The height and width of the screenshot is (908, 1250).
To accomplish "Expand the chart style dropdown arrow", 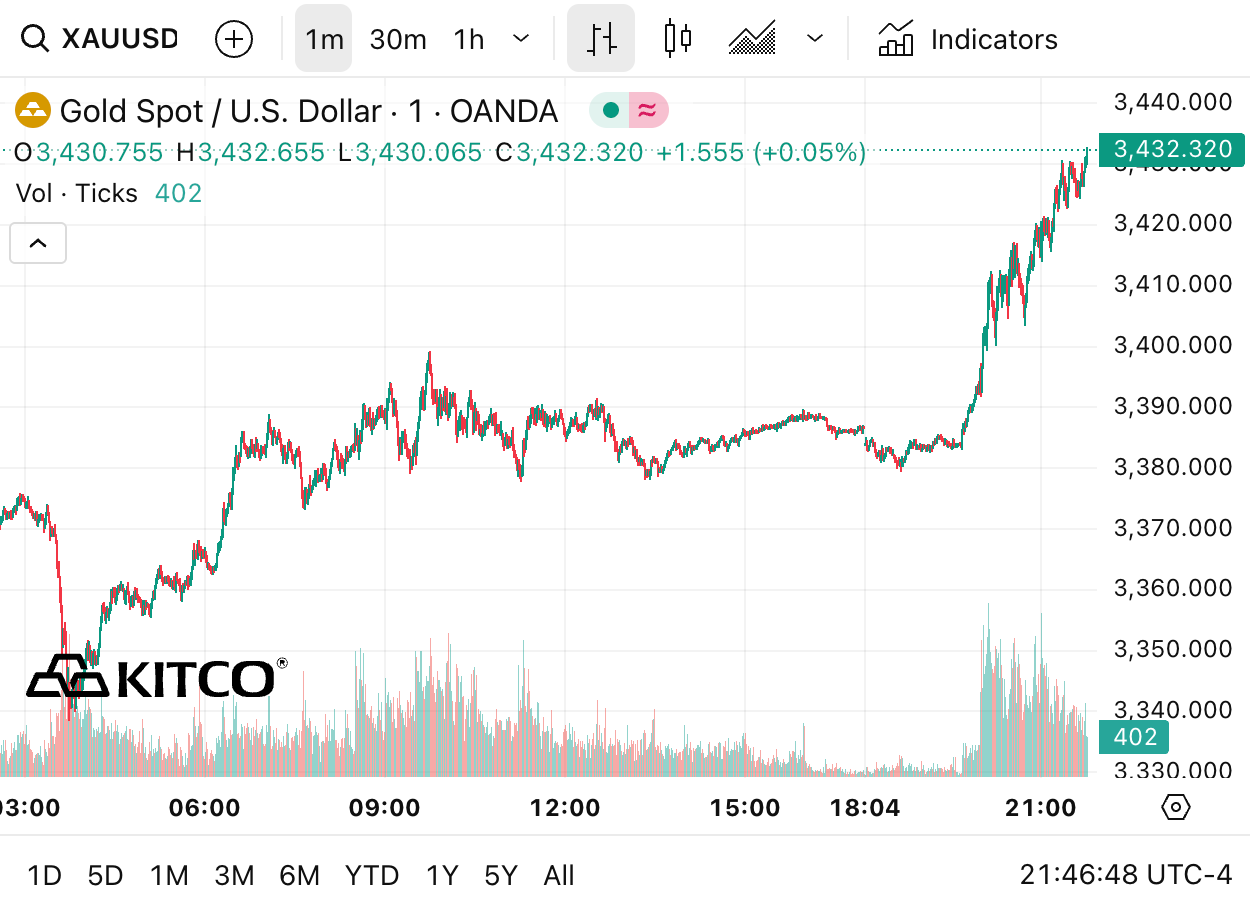I will point(815,39).
